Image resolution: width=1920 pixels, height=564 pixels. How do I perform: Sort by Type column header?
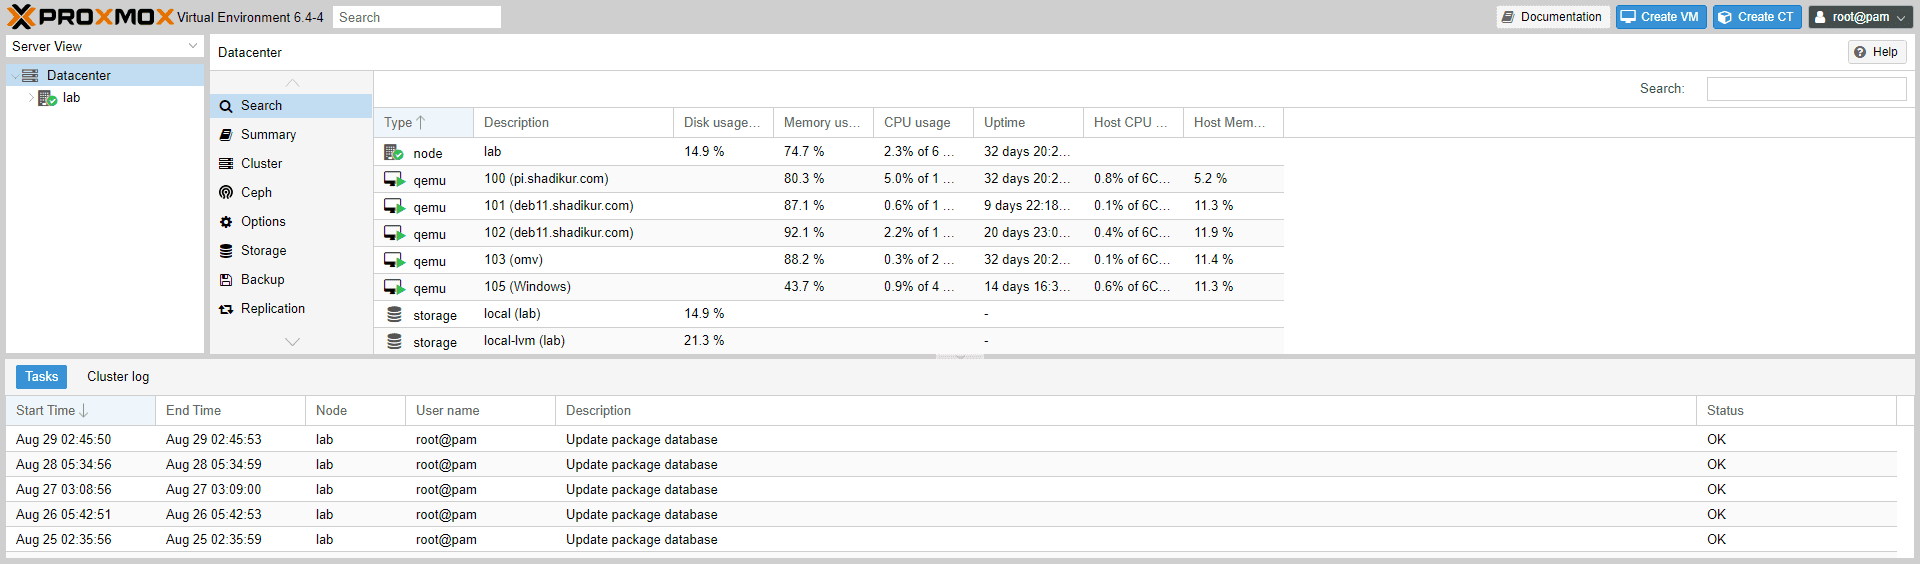[423, 122]
